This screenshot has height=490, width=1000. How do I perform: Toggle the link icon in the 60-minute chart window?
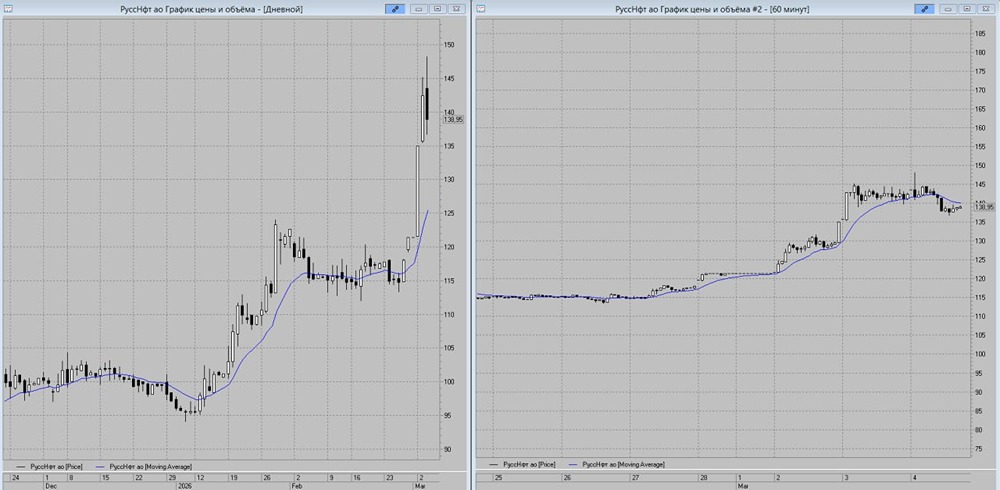pos(924,9)
